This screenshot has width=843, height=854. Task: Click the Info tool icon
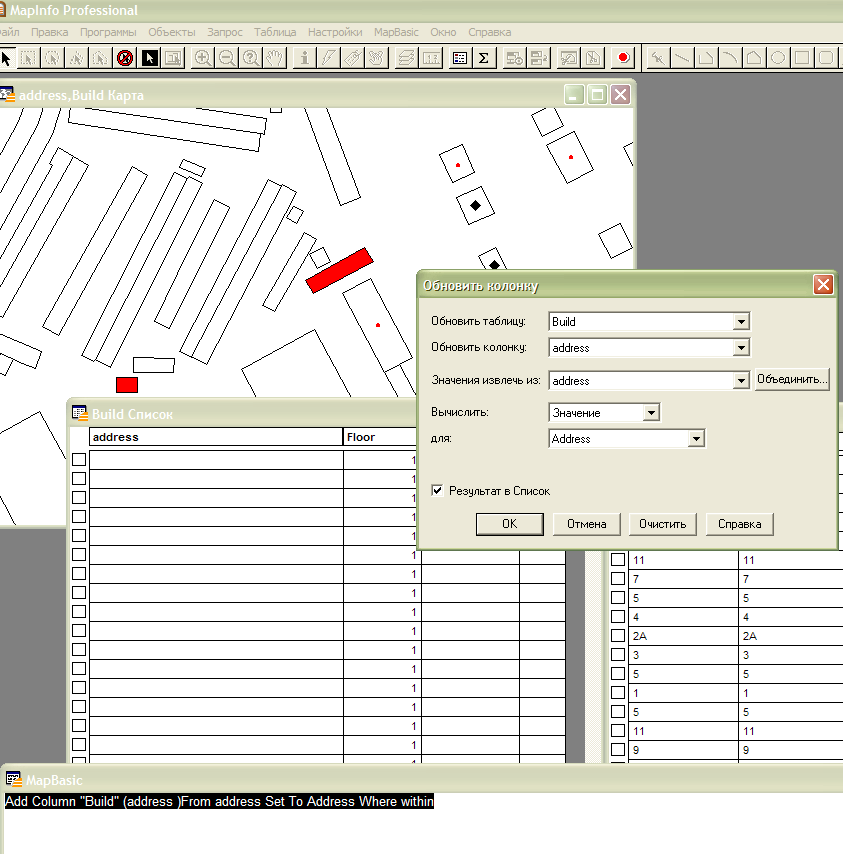(x=305, y=58)
